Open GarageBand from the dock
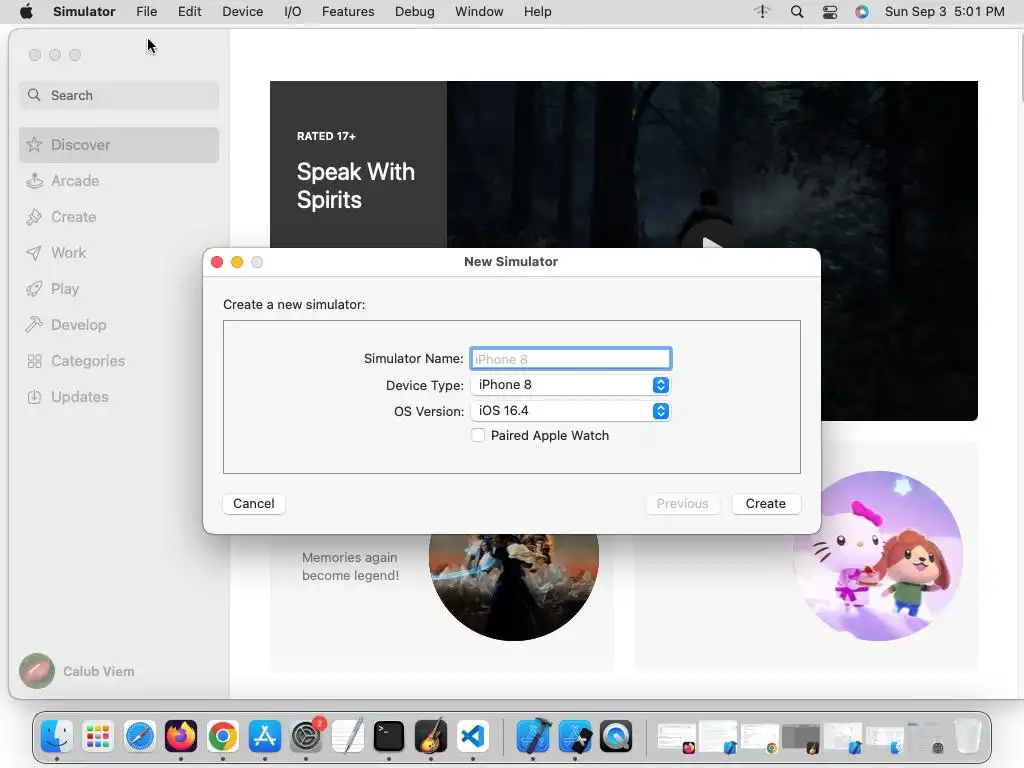 pyautogui.click(x=431, y=737)
